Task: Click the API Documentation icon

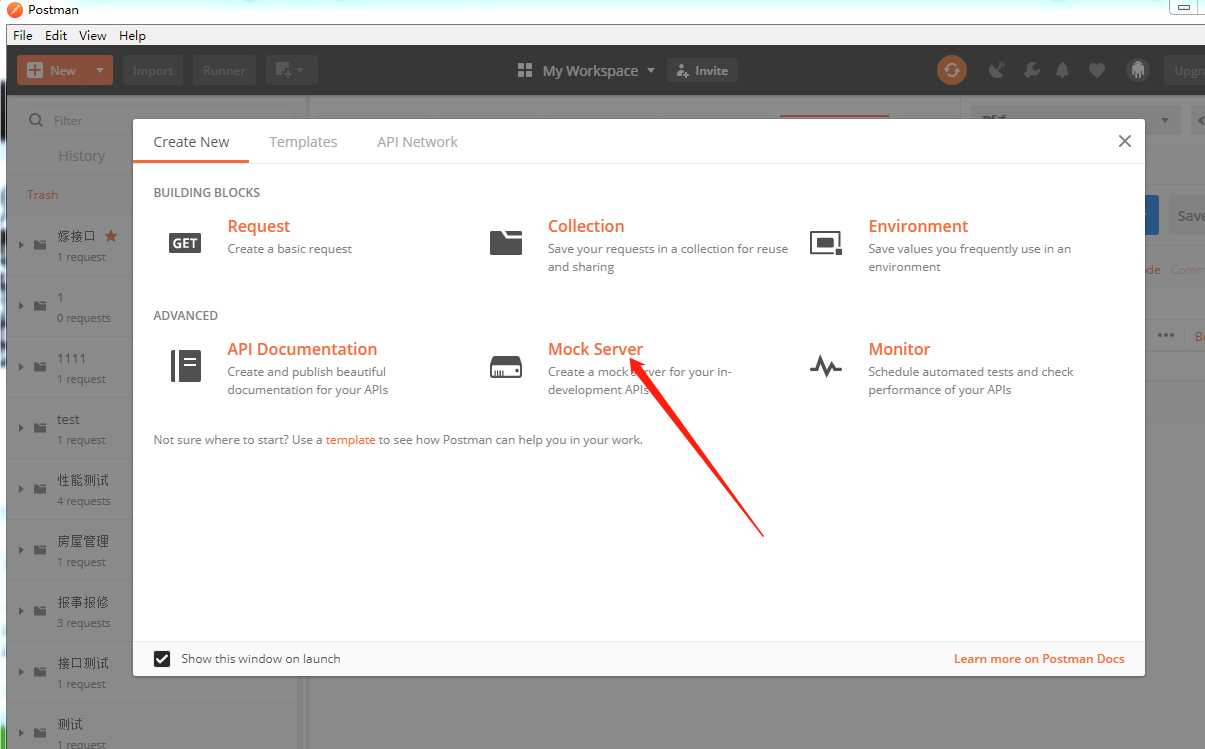Action: click(186, 366)
